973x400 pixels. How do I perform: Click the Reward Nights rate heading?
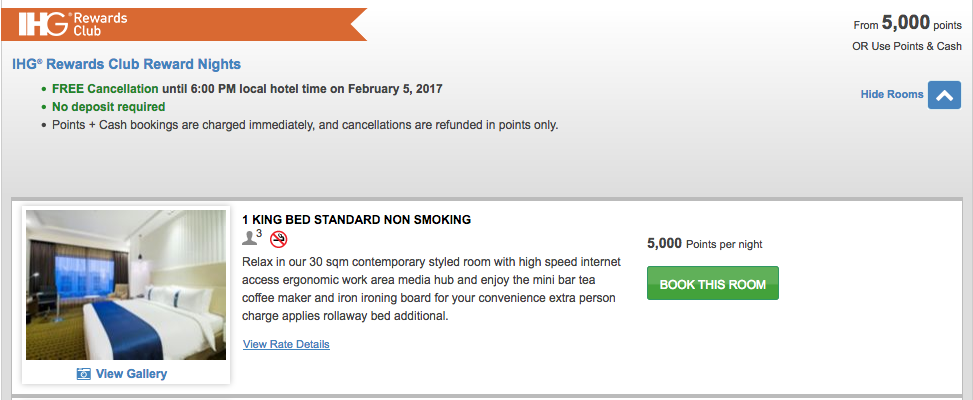pos(127,65)
